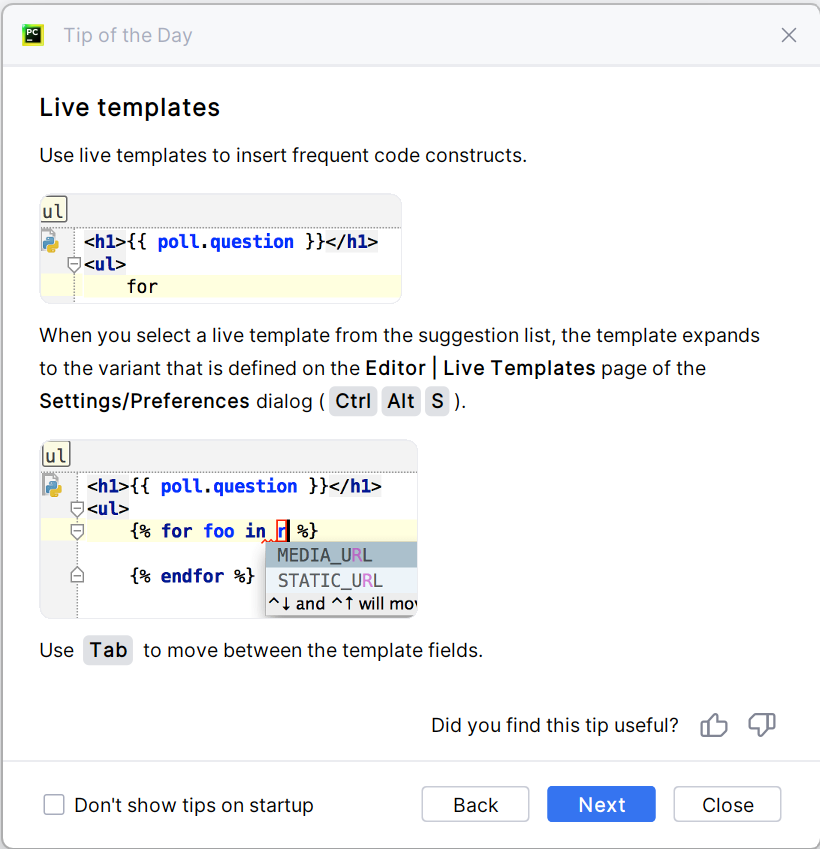Enable Don't show tips on startup checkbox
Viewport: 820px width, 849px height.
54,805
